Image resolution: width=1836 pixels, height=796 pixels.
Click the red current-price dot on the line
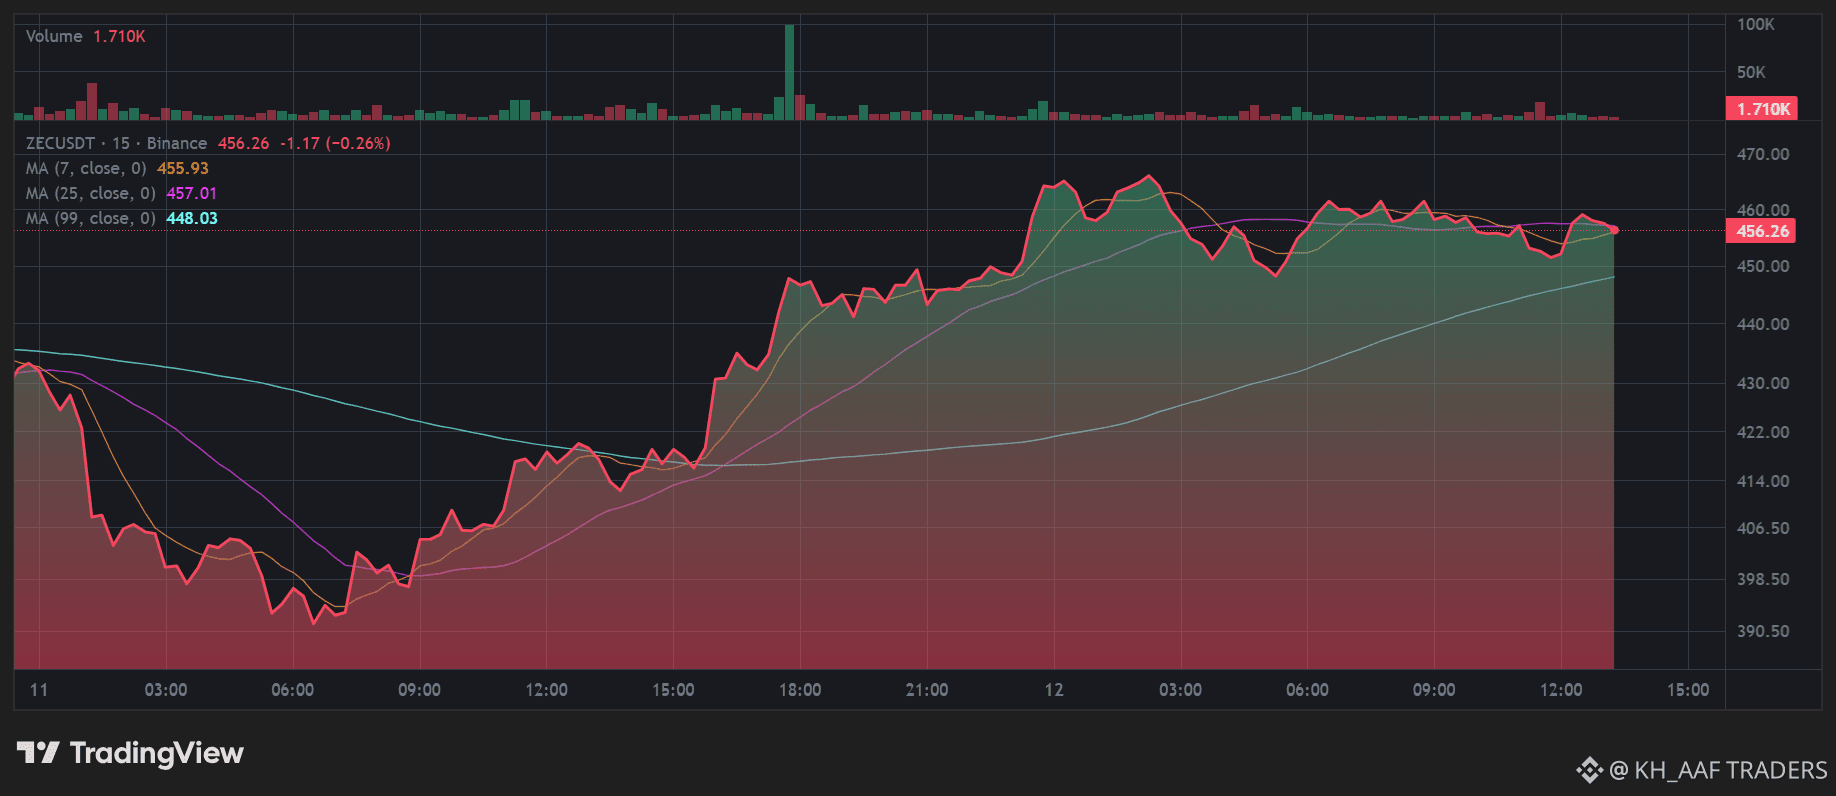coord(1614,230)
